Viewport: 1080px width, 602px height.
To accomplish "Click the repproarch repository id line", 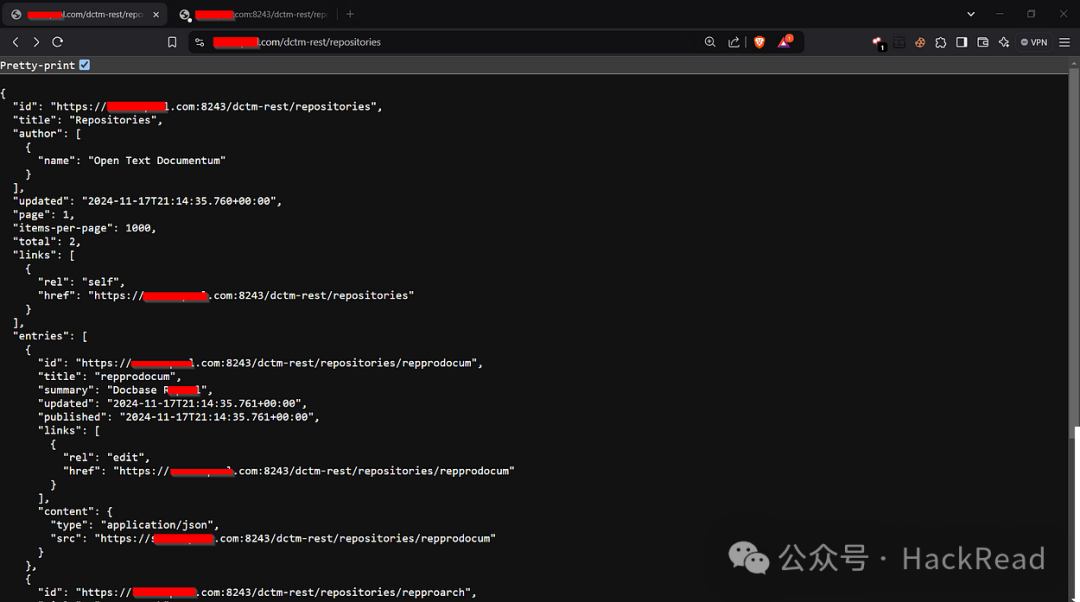I will (x=257, y=592).
